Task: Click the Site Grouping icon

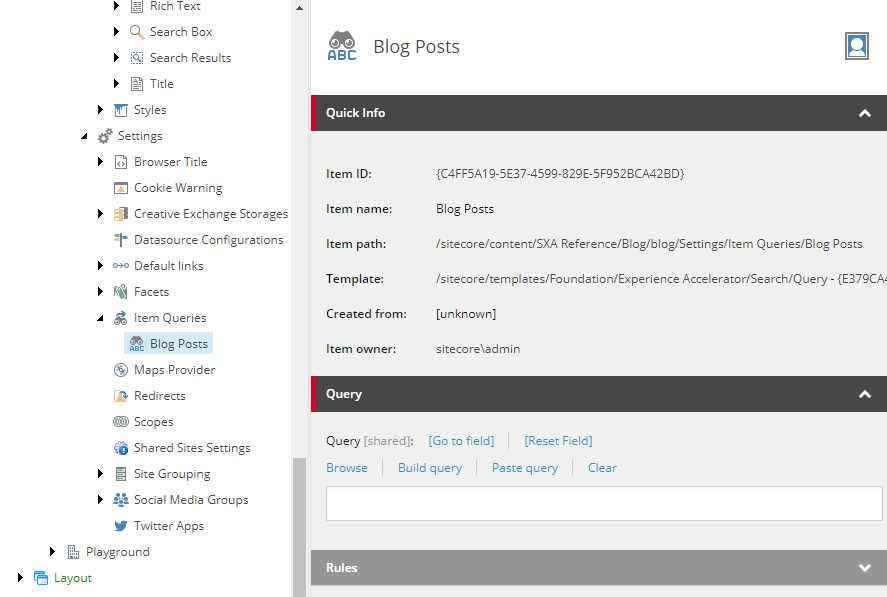Action: pyautogui.click(x=121, y=474)
